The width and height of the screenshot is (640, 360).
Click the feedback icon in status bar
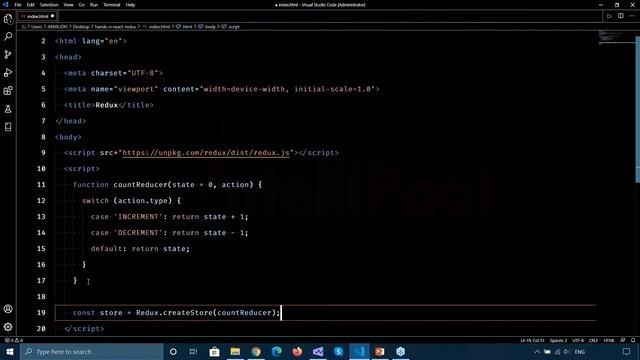[x=623, y=340]
